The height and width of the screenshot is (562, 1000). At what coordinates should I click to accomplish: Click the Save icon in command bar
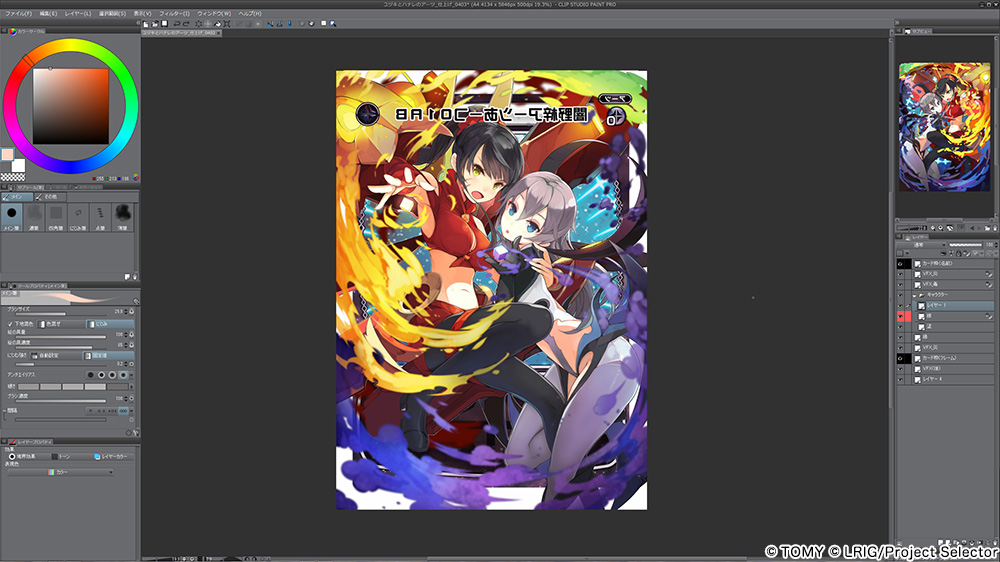[x=165, y=24]
